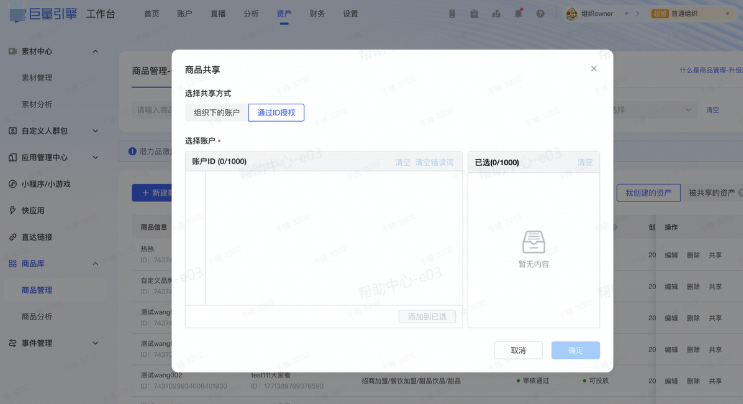
Task: Open the mobile phone icon in top bar
Action: pyautogui.click(x=452, y=14)
